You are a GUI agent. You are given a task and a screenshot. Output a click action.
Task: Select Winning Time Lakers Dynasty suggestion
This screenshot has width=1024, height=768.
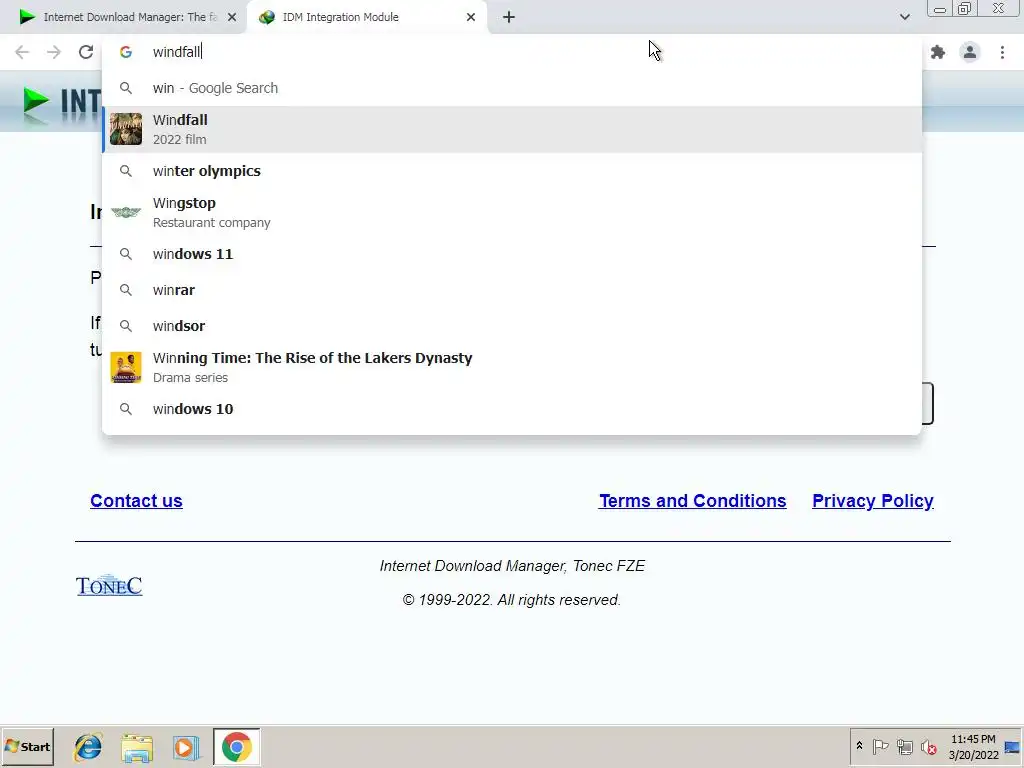click(512, 367)
